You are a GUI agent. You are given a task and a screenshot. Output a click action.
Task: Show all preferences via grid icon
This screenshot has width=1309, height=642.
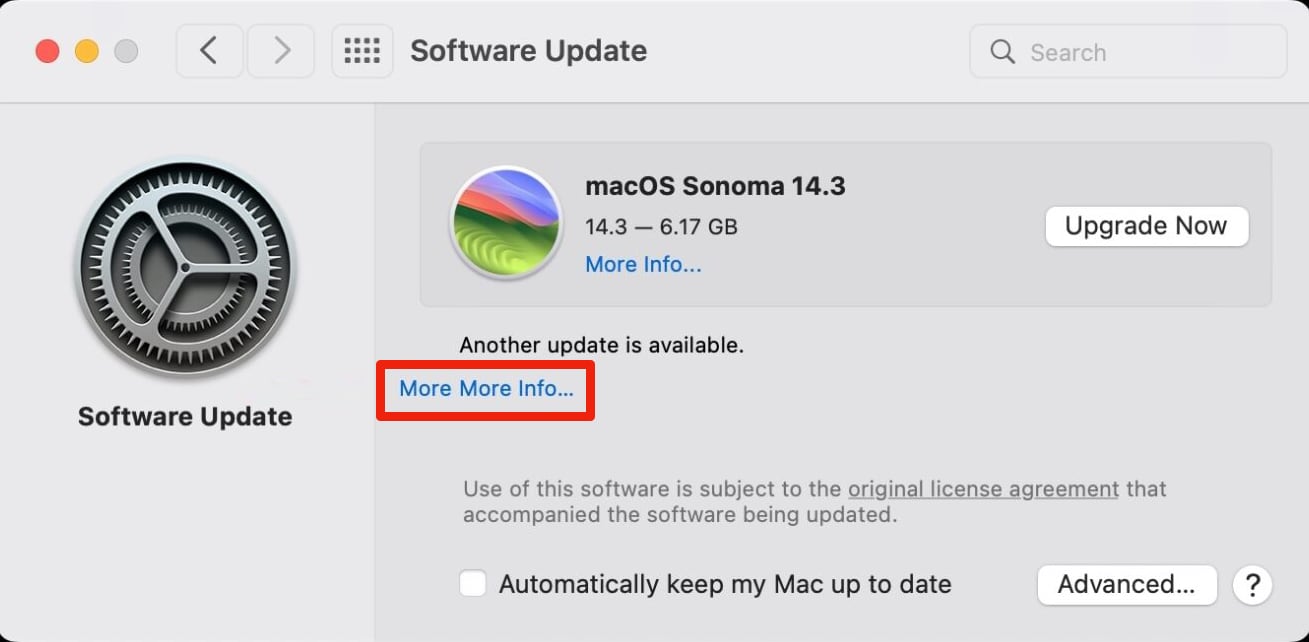362,51
